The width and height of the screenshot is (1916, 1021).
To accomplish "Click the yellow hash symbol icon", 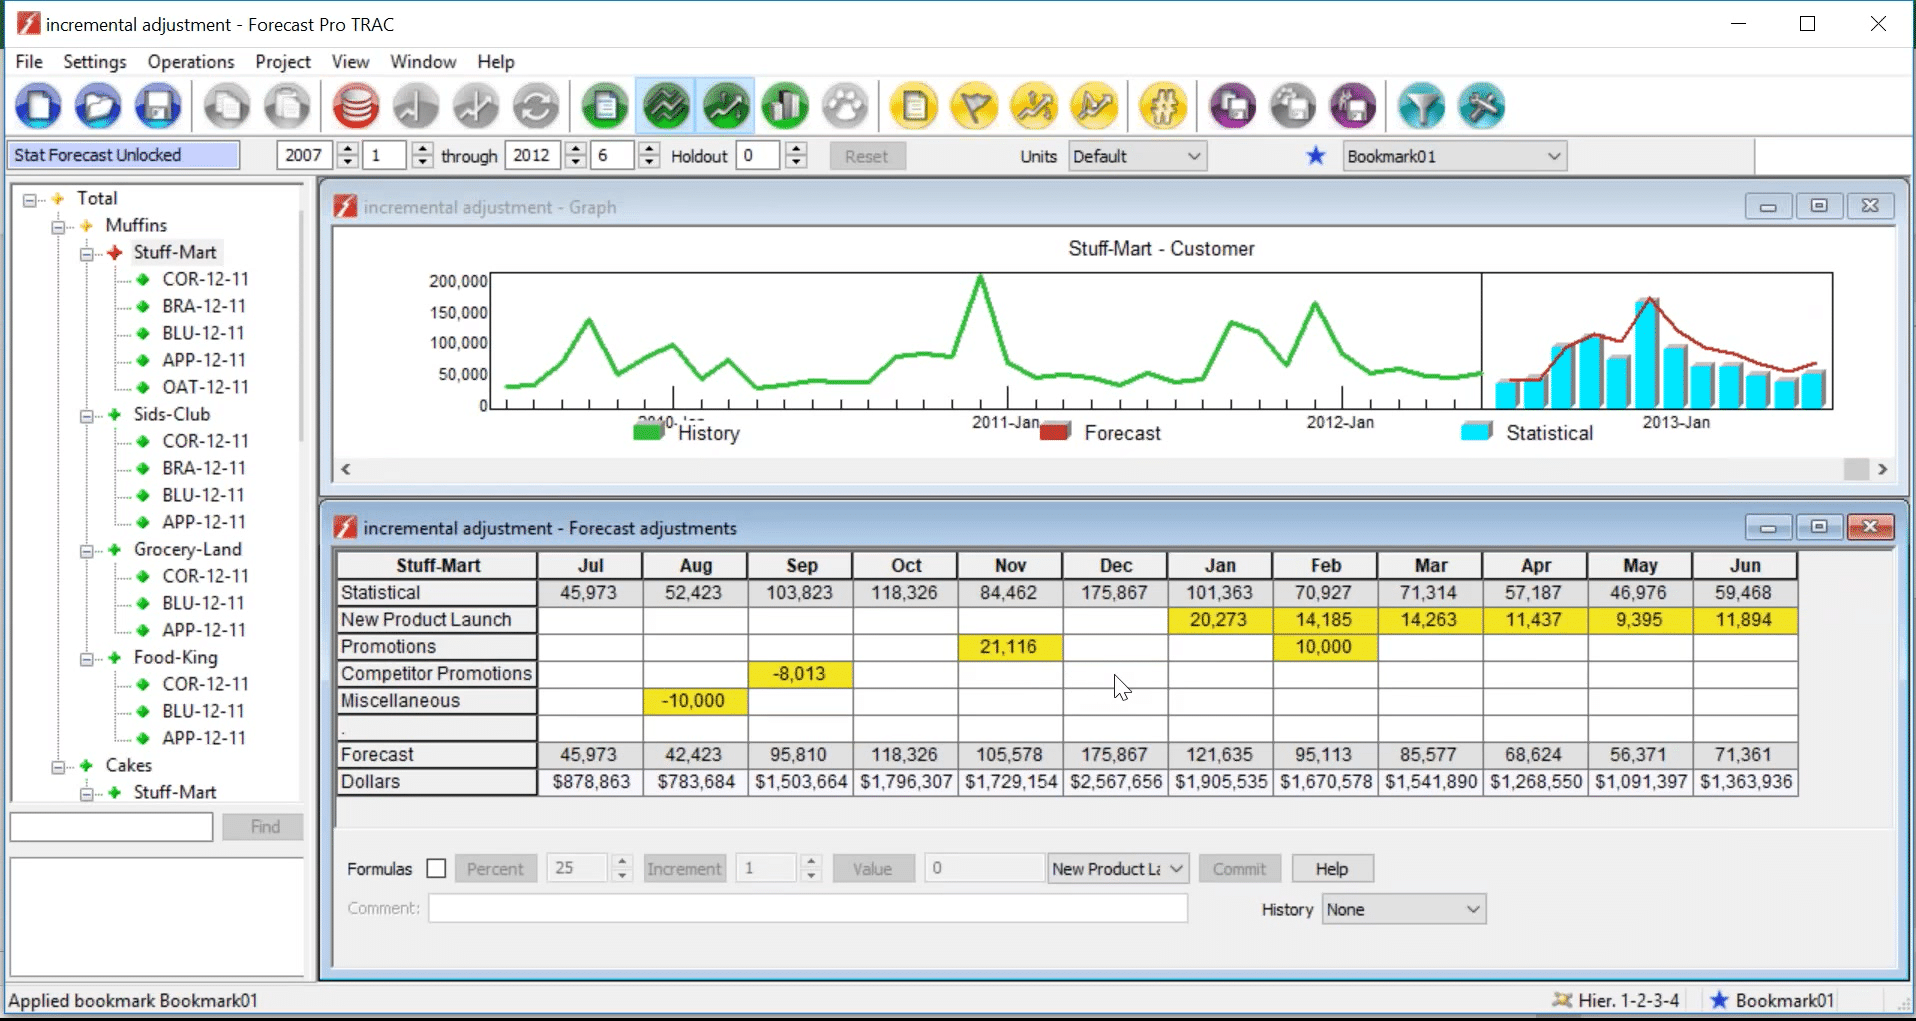I will [x=1162, y=106].
